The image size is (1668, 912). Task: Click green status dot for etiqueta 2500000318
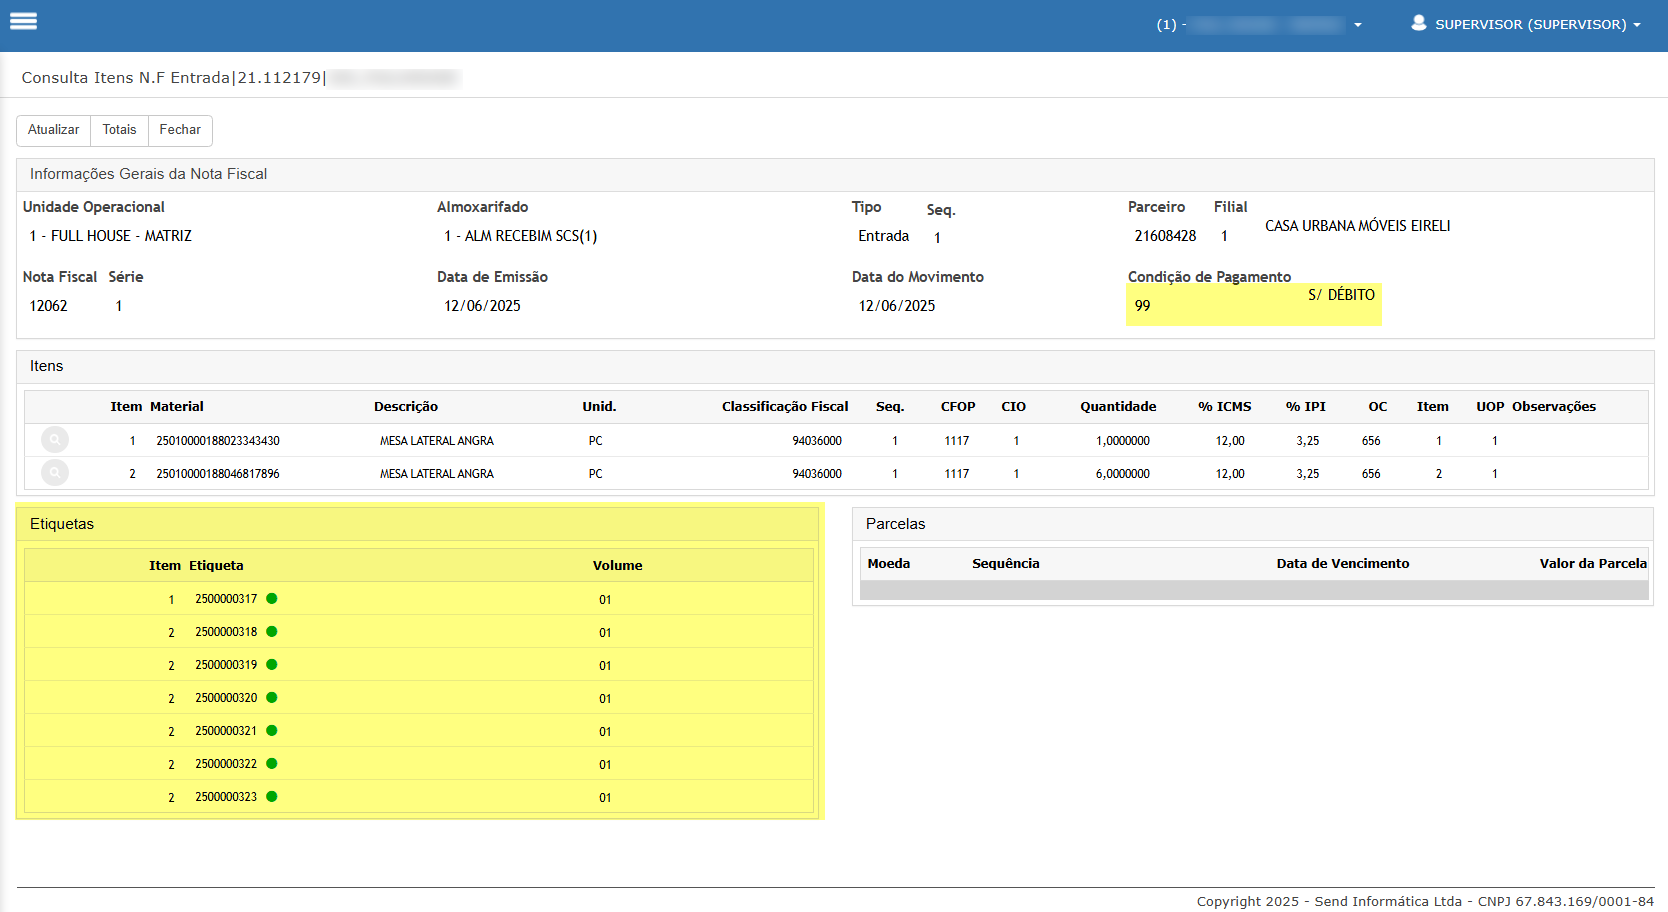coord(272,631)
